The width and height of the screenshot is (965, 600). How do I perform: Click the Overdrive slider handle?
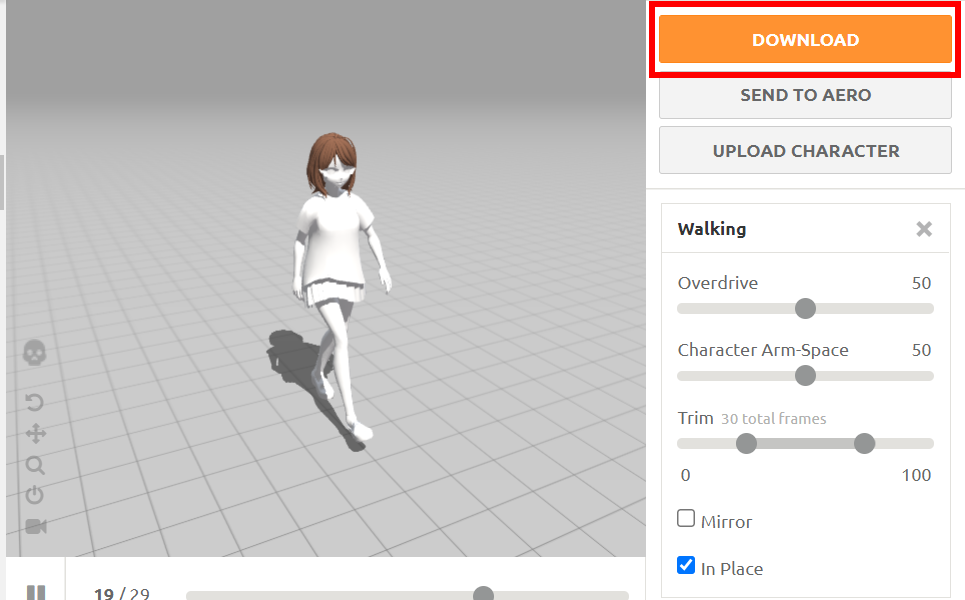(805, 308)
